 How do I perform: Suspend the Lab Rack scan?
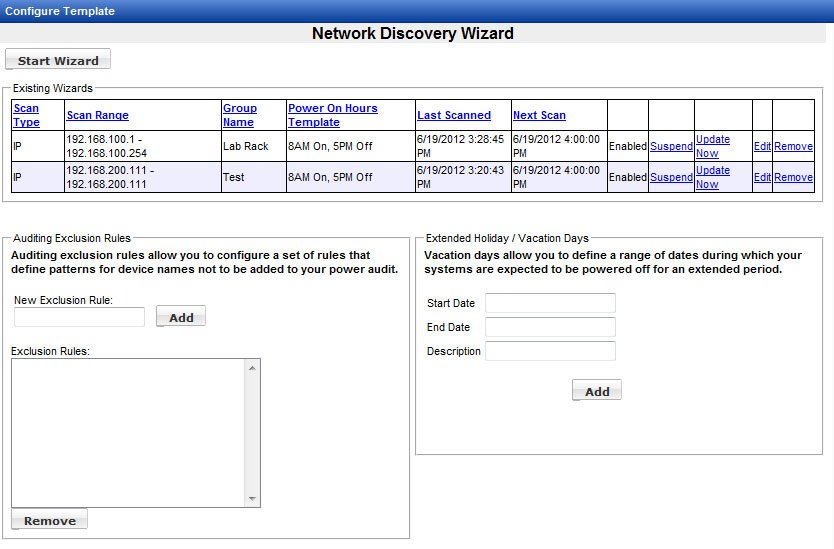pos(671,146)
